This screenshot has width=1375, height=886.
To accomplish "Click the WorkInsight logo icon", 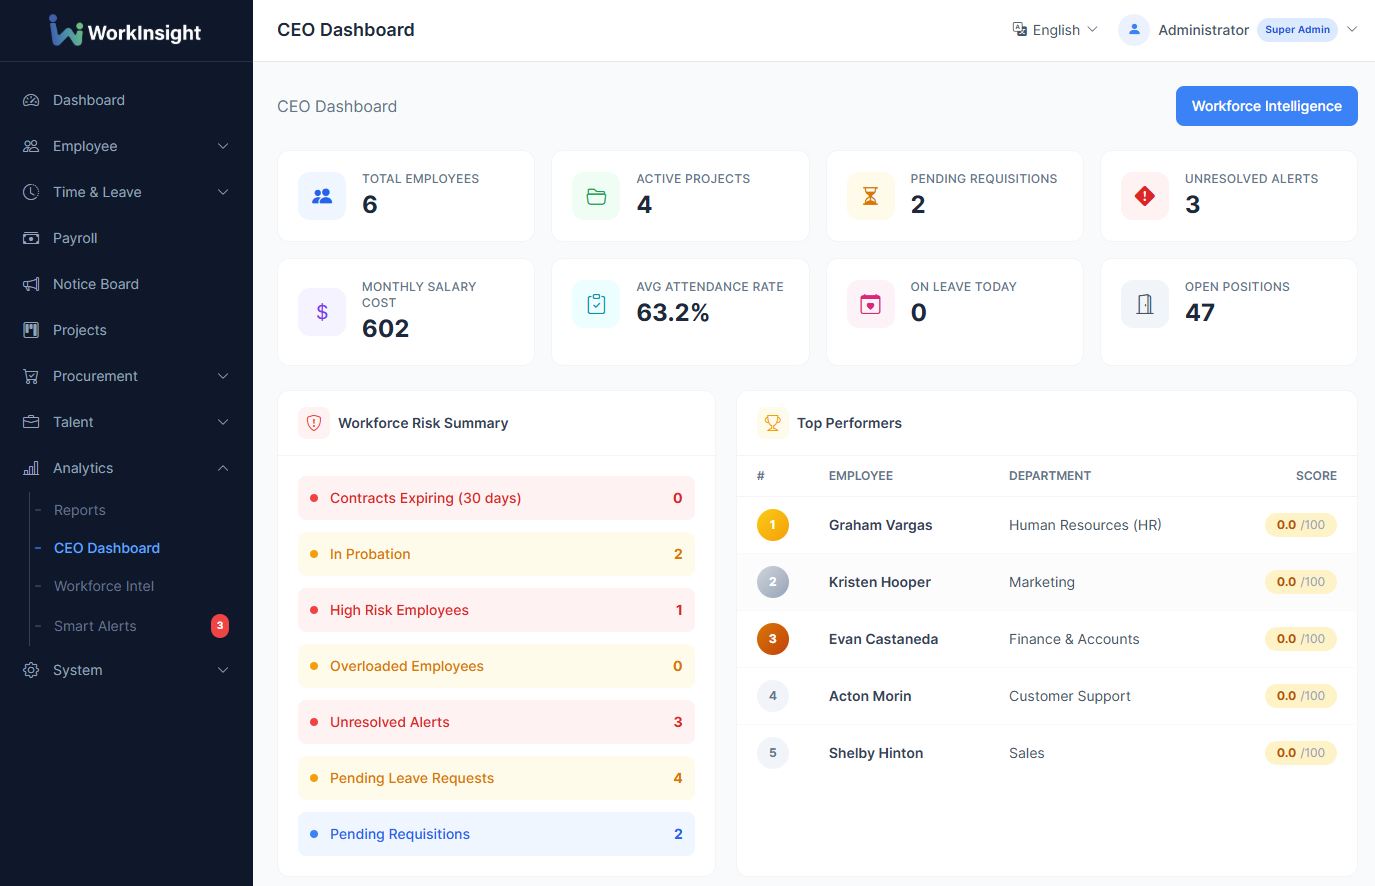I will tap(63, 30).
